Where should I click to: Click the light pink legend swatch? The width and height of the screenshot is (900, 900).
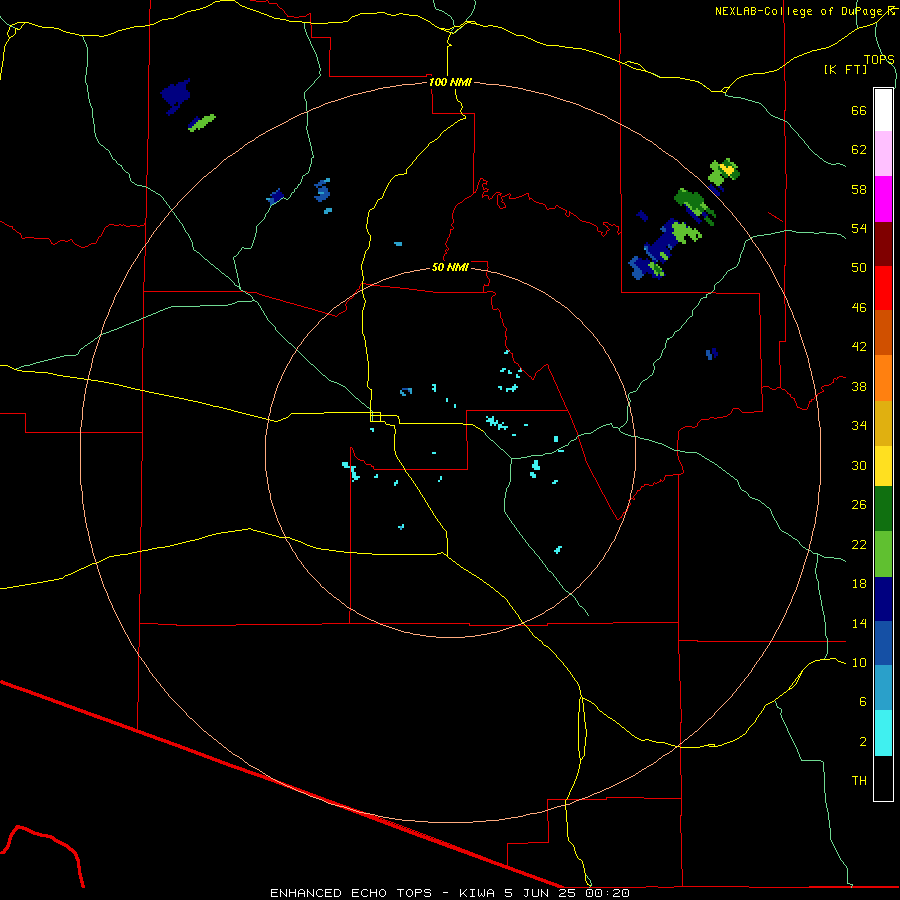click(x=883, y=154)
